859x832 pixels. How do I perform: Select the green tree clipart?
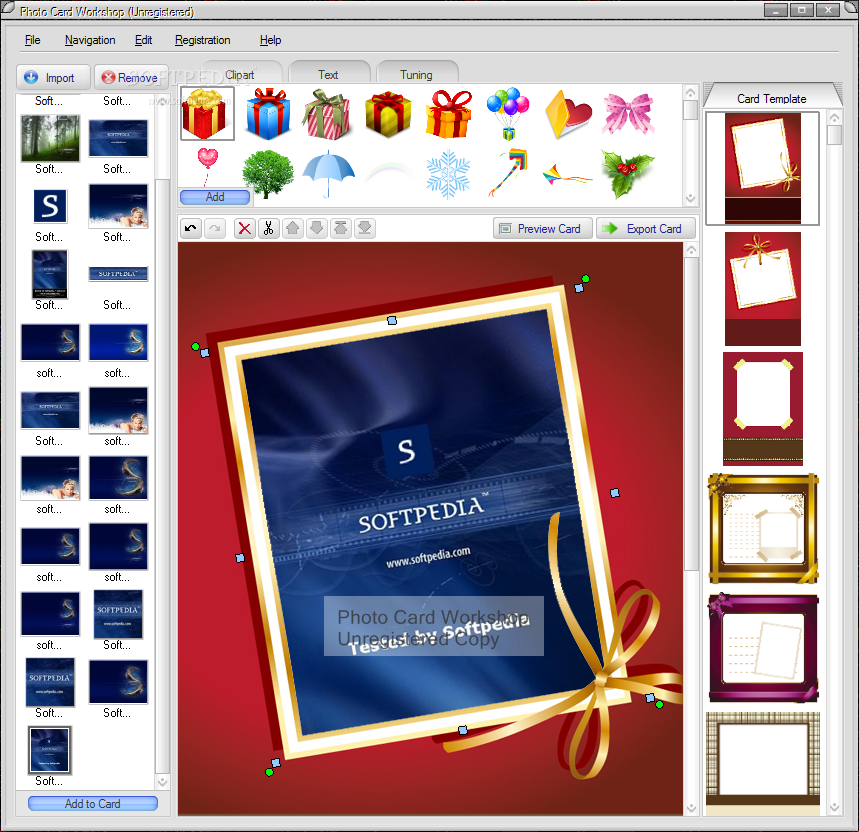pos(268,174)
